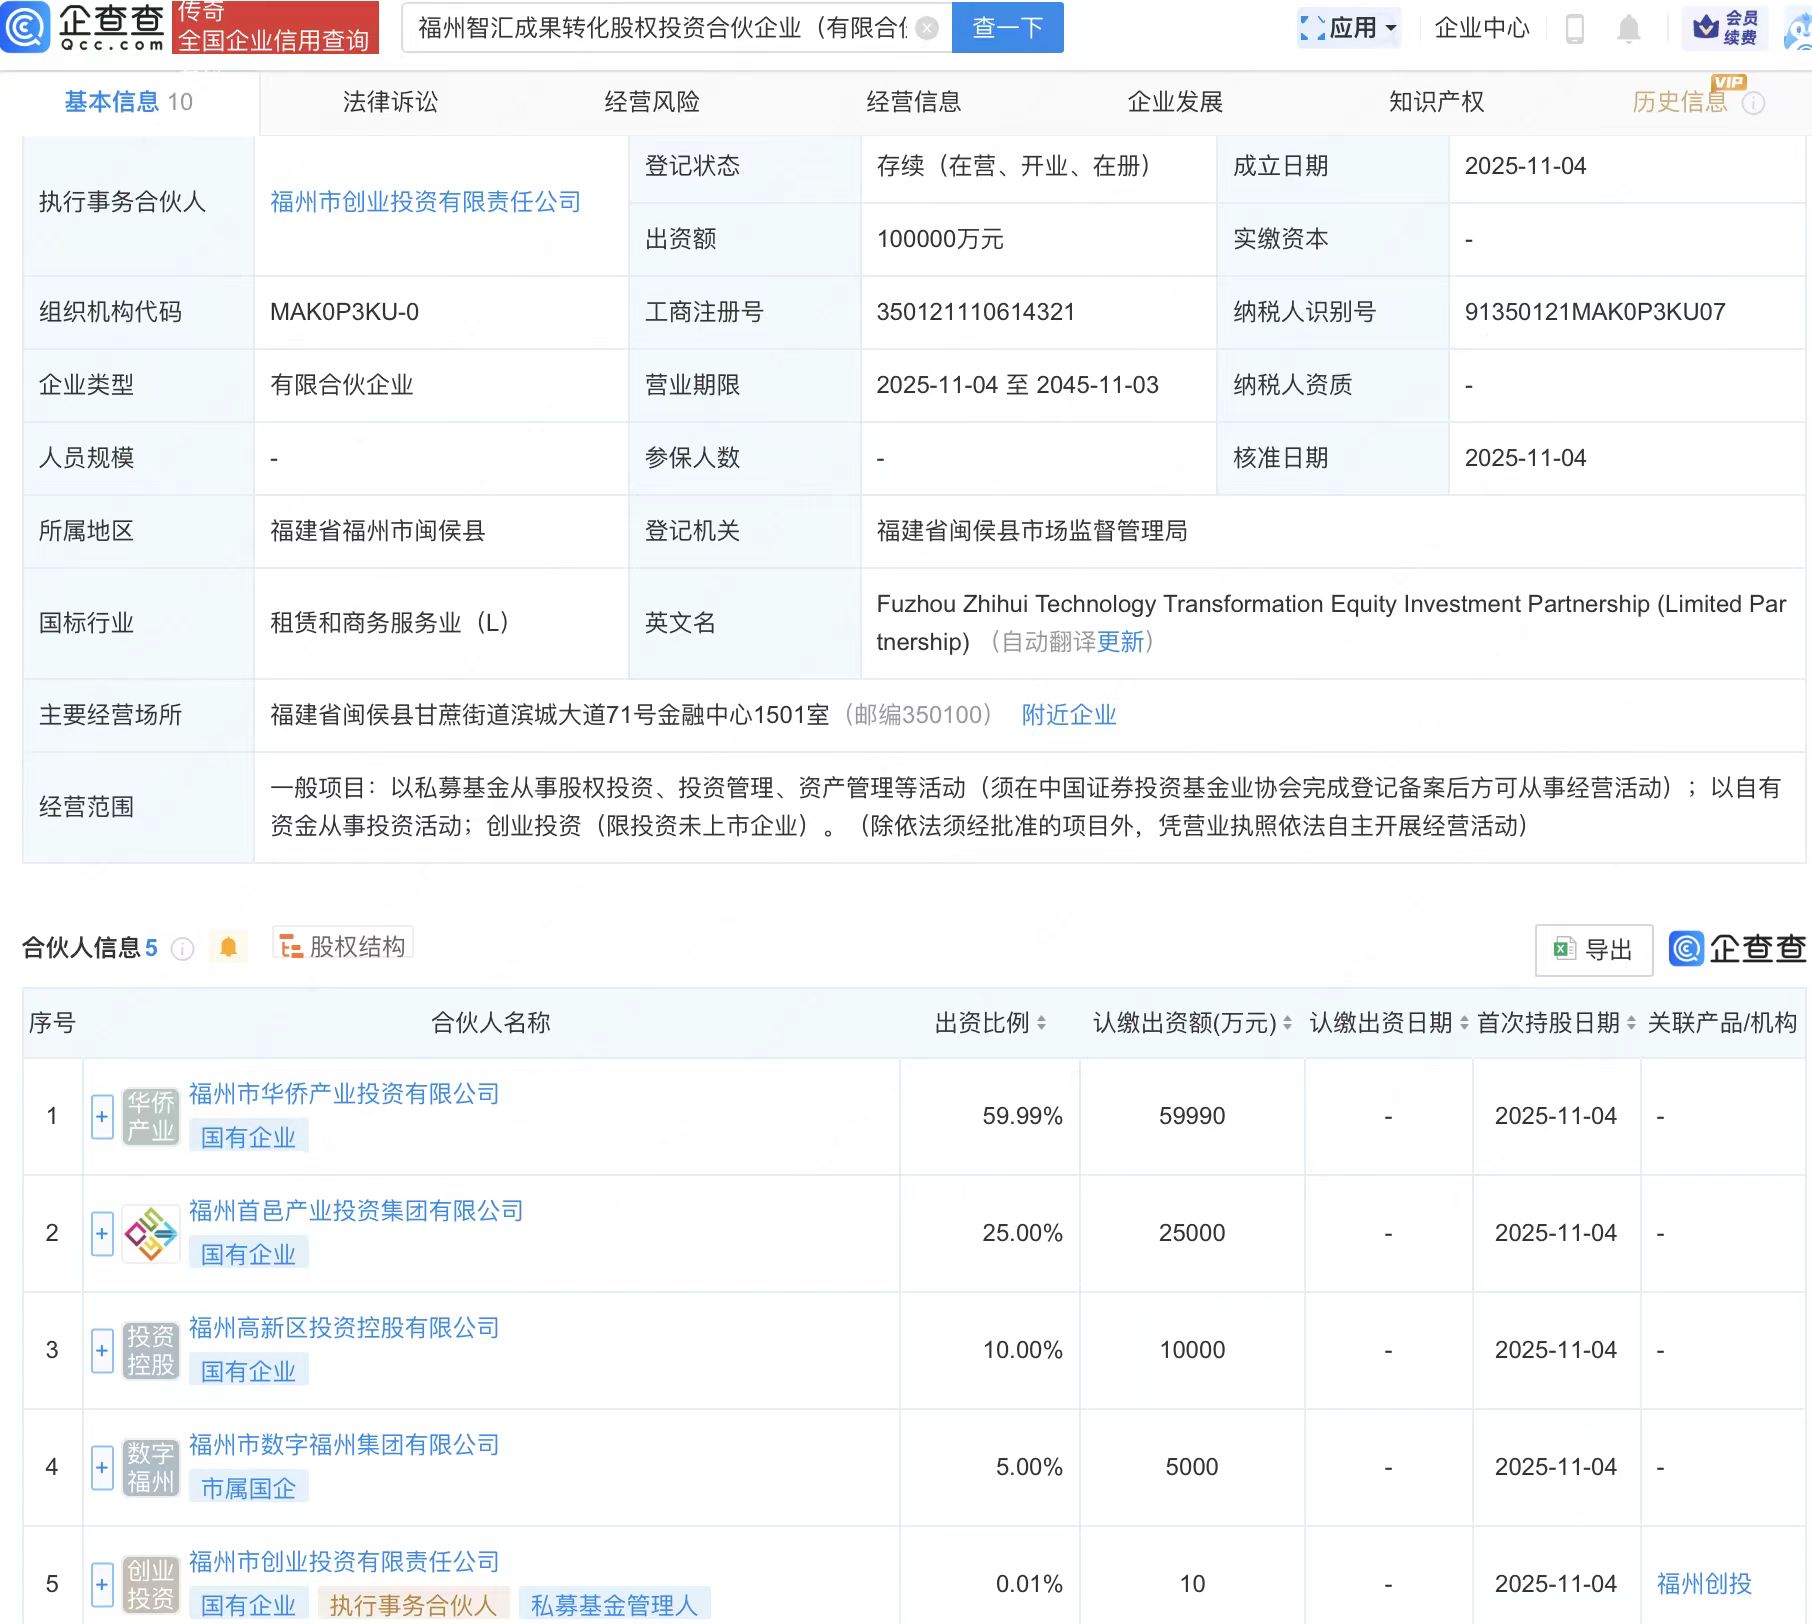Screen dimensions: 1812x1624
Task: Click the bell icon next to 合伙人信息
Action: point(228,946)
